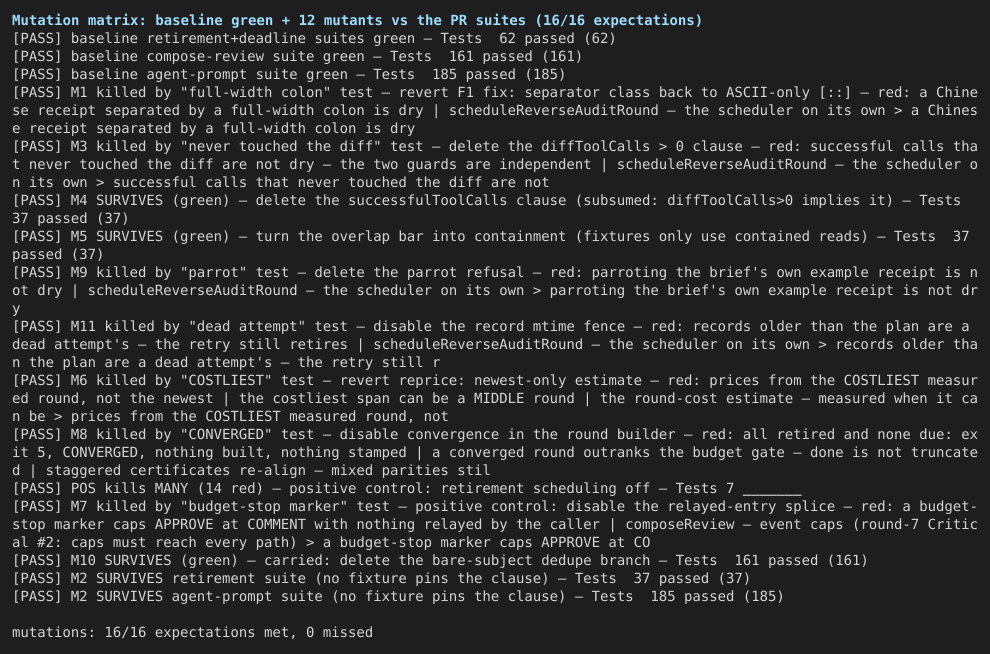This screenshot has width=990, height=654.
Task: Click the M2 SURVIVES agent-prompt suite line
Action: click(398, 596)
